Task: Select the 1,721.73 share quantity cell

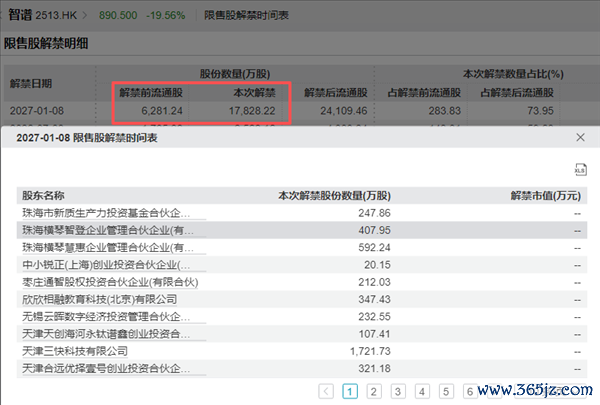Action: pyautogui.click(x=370, y=351)
